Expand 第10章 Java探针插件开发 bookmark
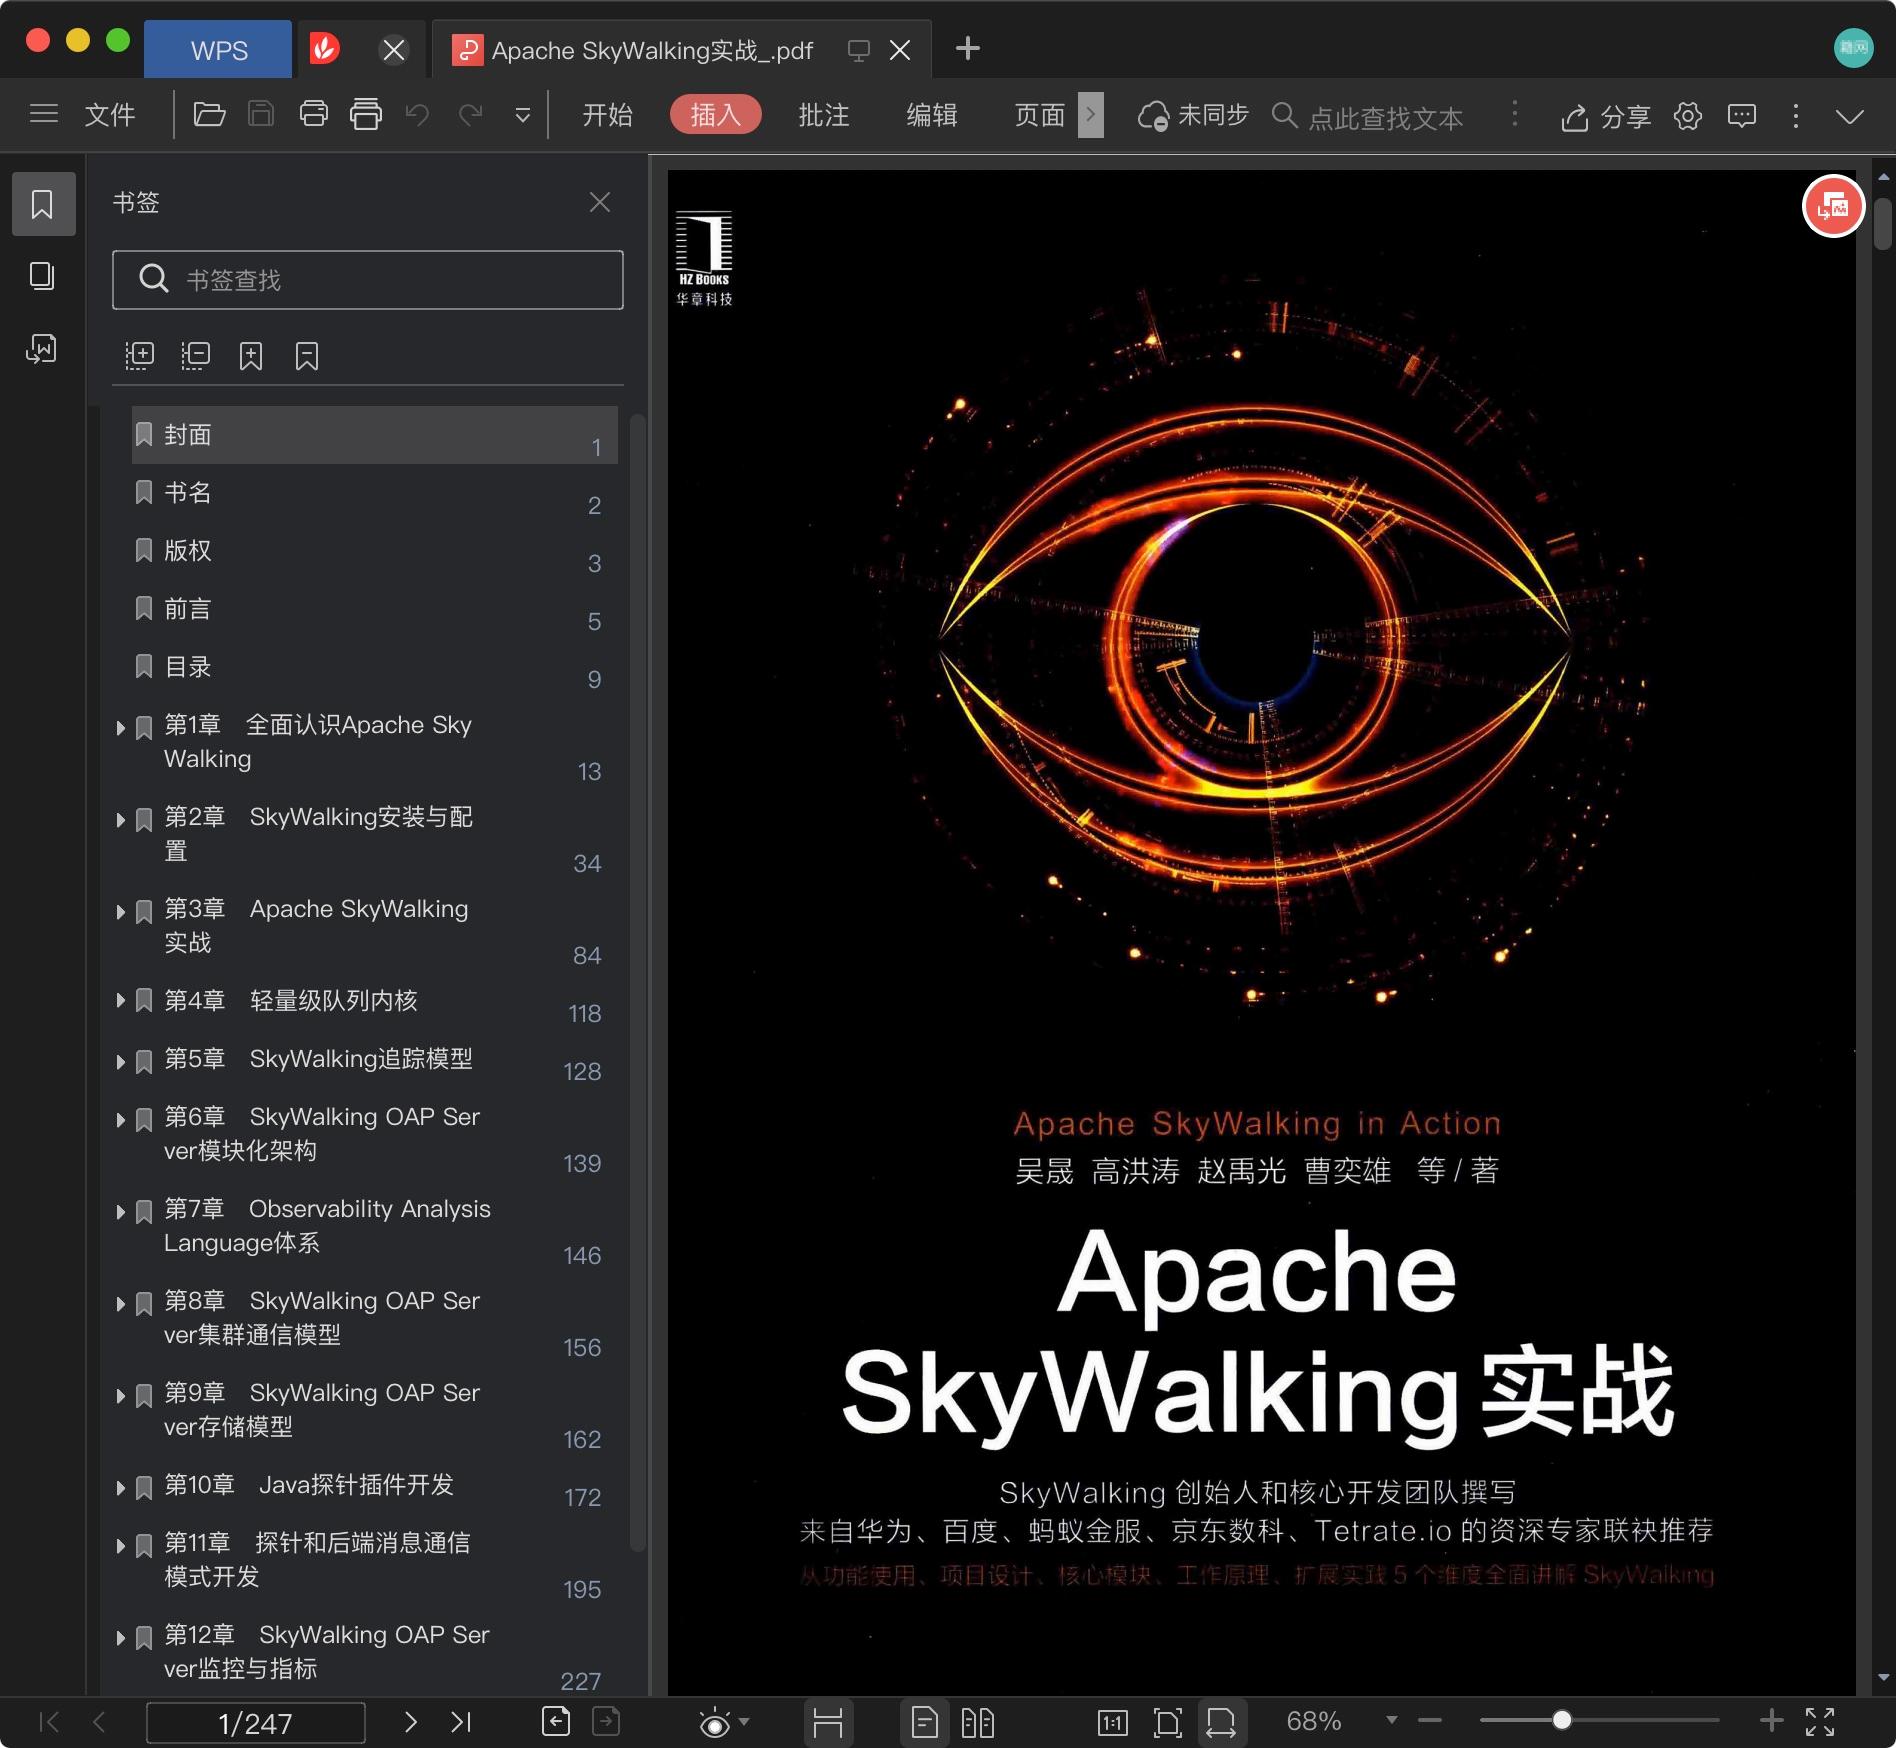The height and width of the screenshot is (1748, 1896). [120, 1488]
